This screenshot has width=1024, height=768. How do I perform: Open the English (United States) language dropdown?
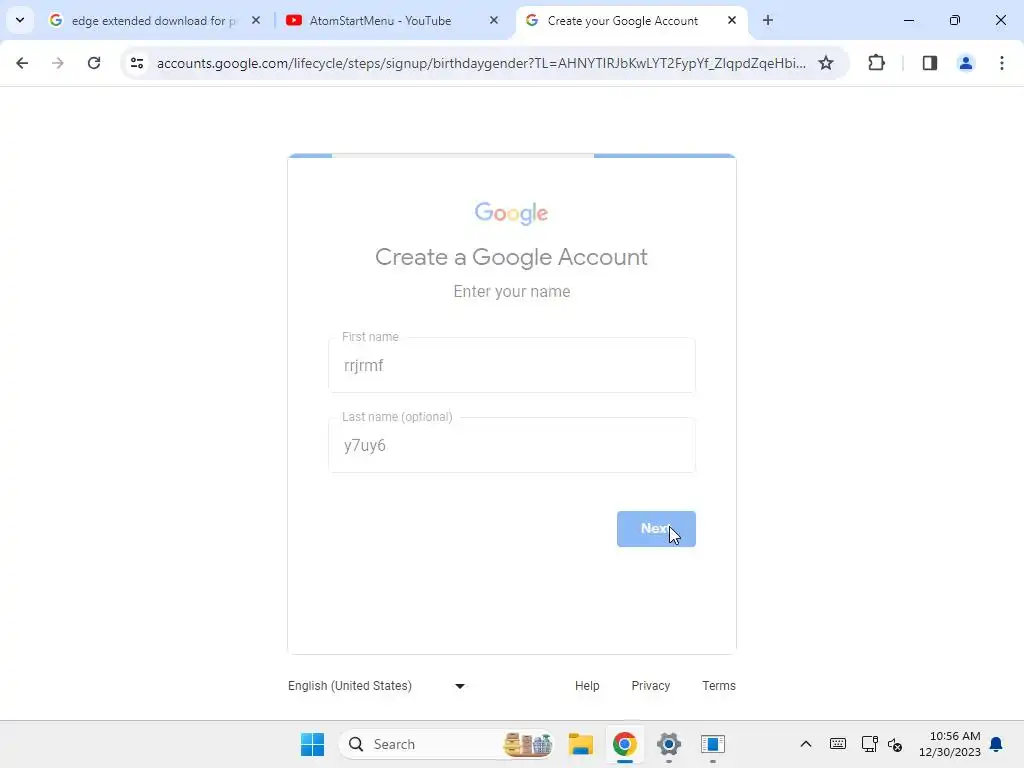coord(377,686)
